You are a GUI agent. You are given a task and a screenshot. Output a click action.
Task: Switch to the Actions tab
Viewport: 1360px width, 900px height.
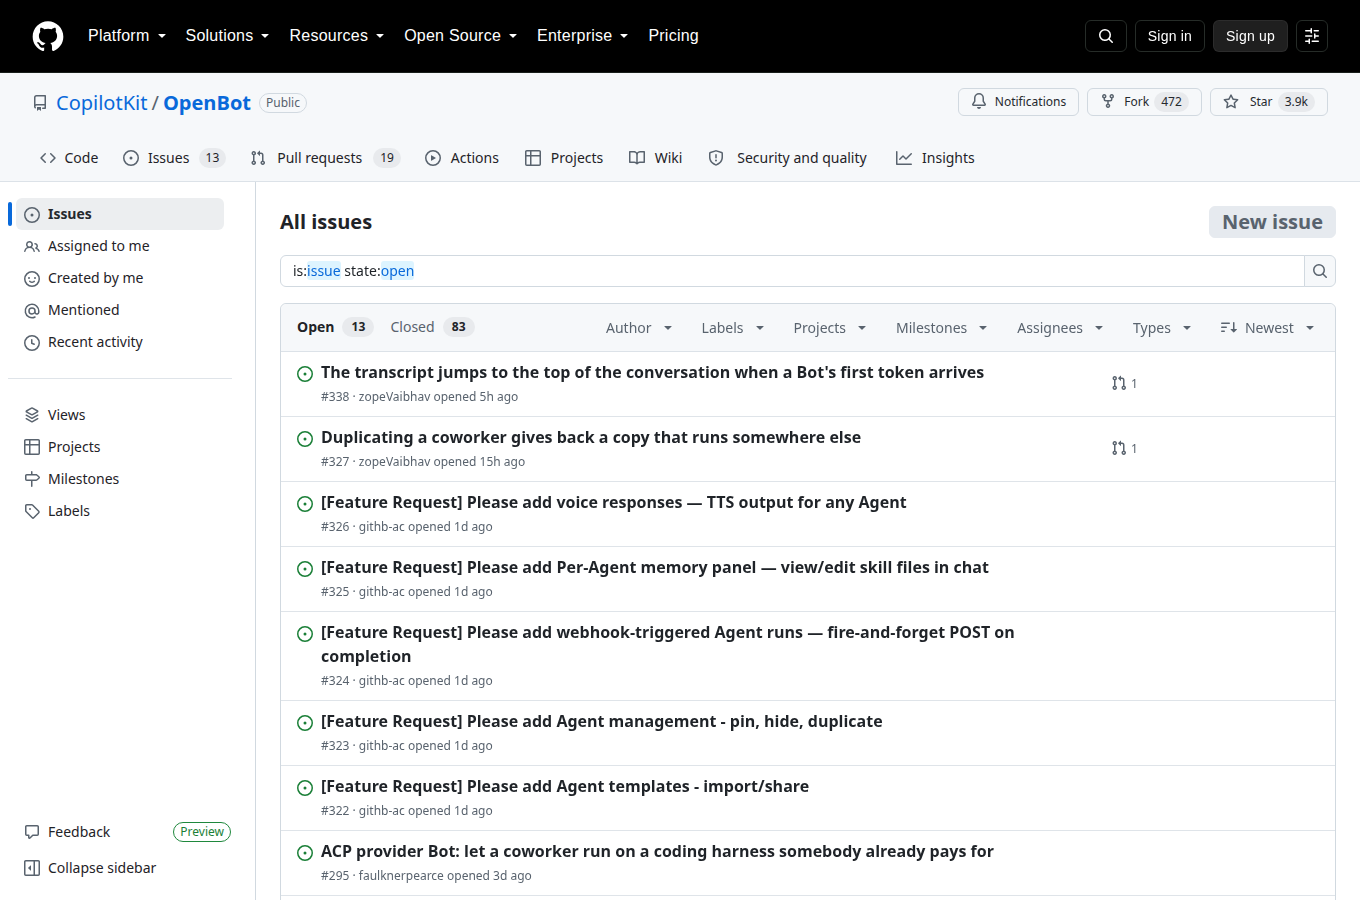point(462,158)
